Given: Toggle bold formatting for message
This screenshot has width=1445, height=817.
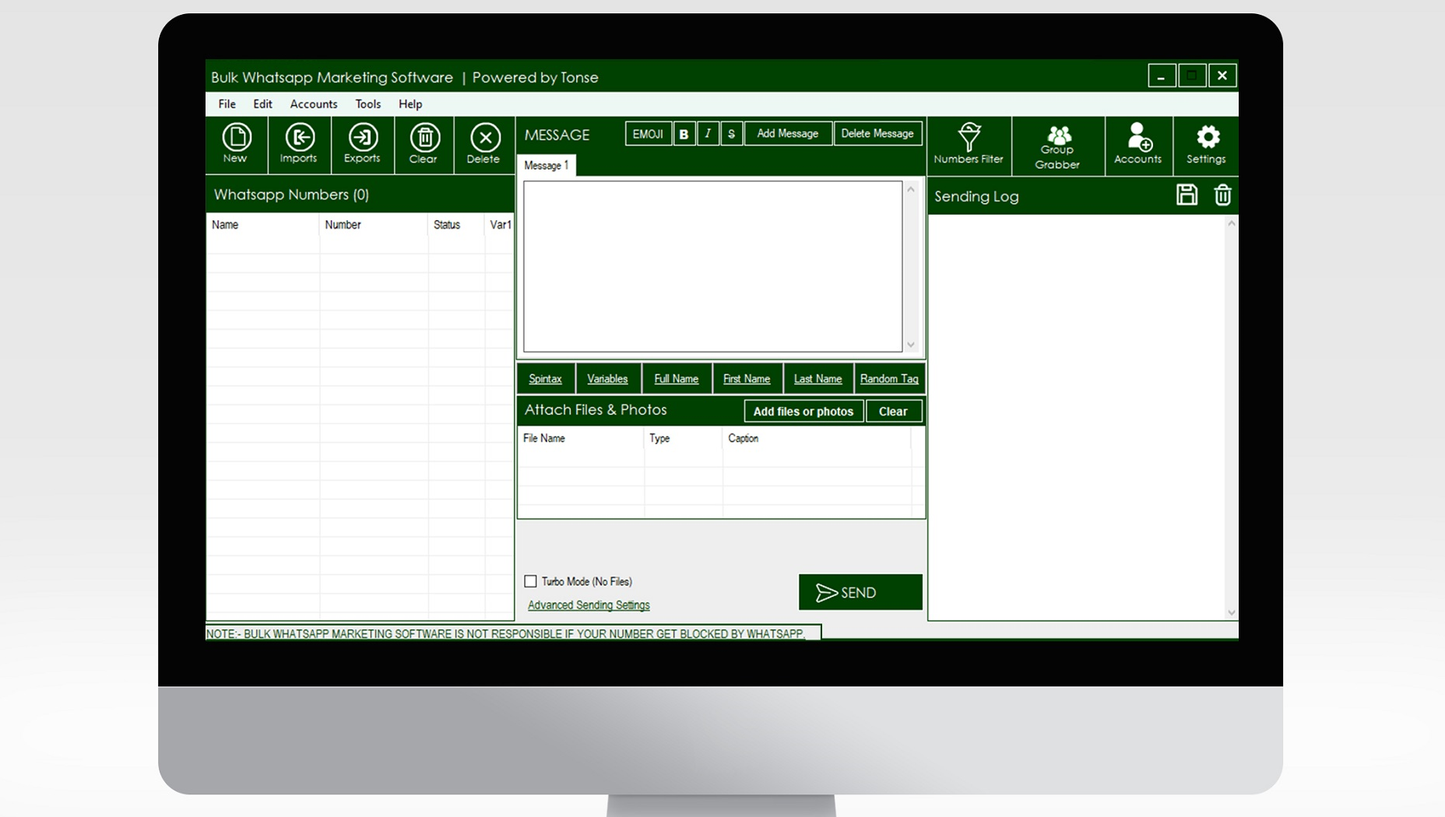Looking at the screenshot, I should coord(684,134).
